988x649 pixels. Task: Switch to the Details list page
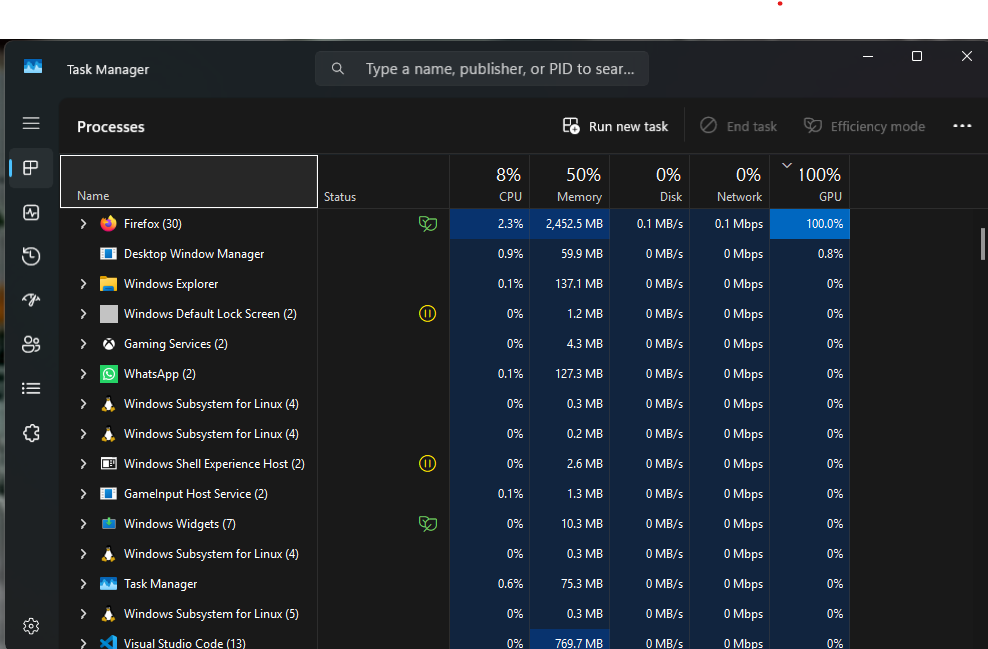(31, 388)
